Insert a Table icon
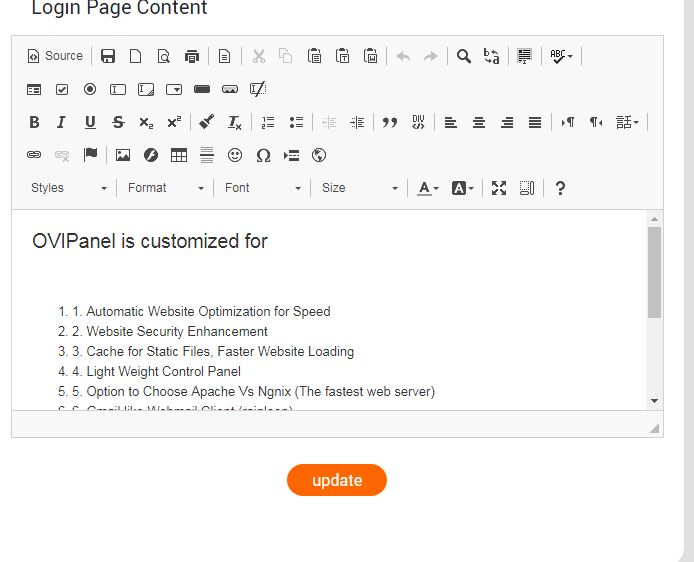Screen dimensions: 694x562 tap(179, 155)
